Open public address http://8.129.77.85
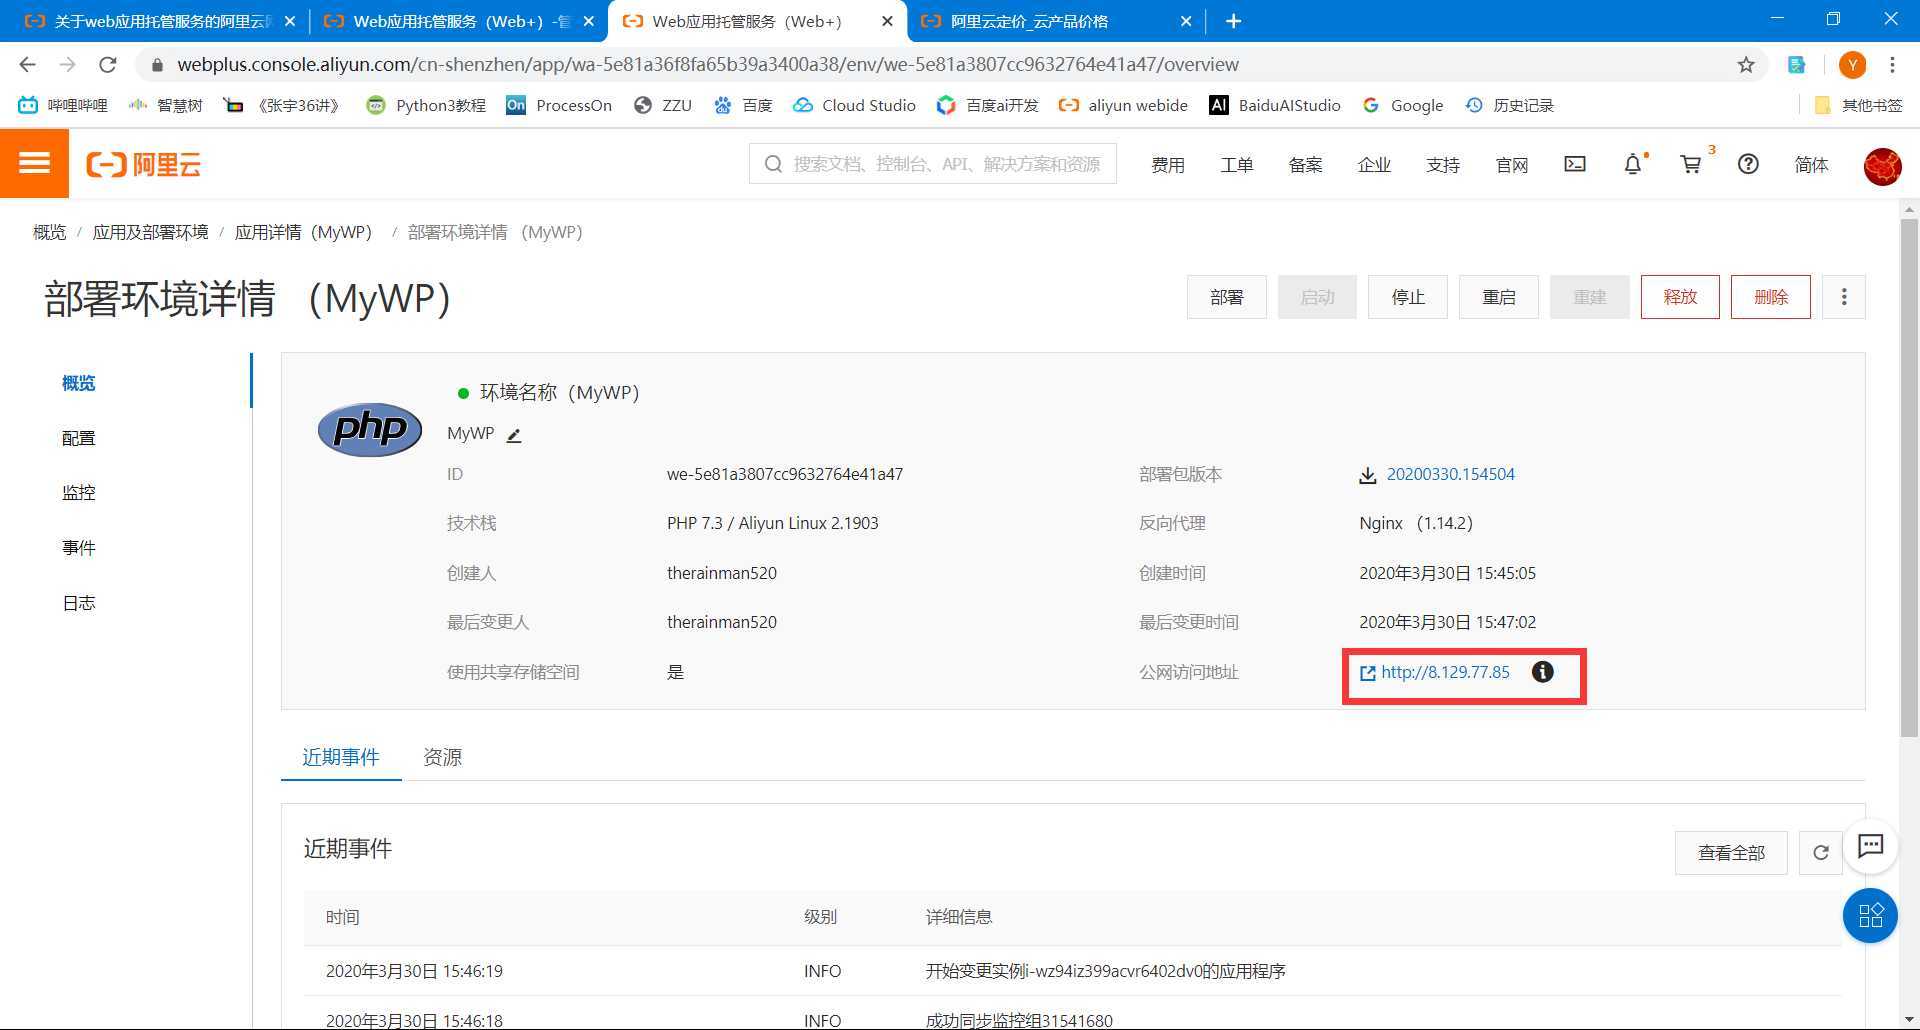 point(1445,672)
